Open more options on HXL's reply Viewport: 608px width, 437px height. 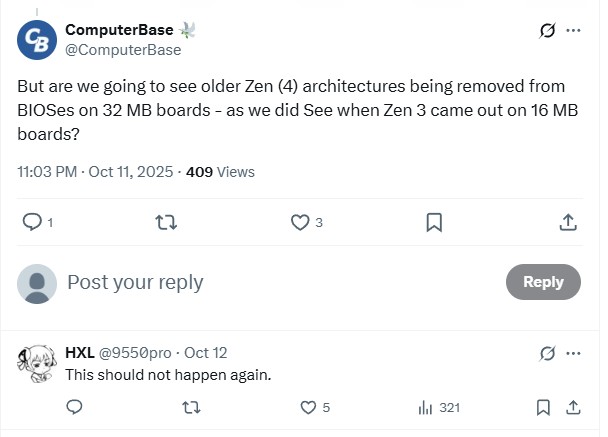point(574,353)
